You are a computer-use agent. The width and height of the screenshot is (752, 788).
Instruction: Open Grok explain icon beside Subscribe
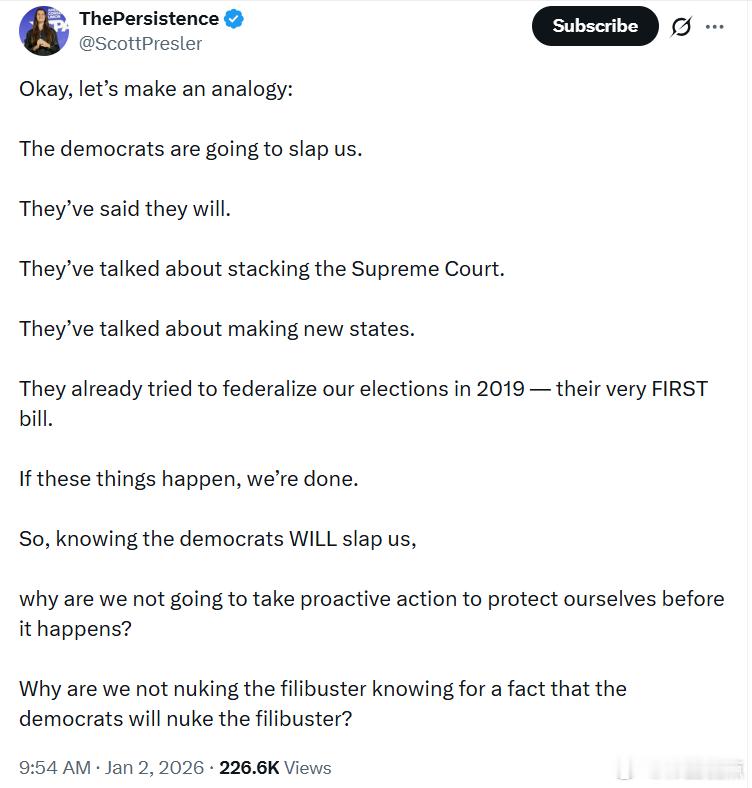pyautogui.click(x=681, y=26)
